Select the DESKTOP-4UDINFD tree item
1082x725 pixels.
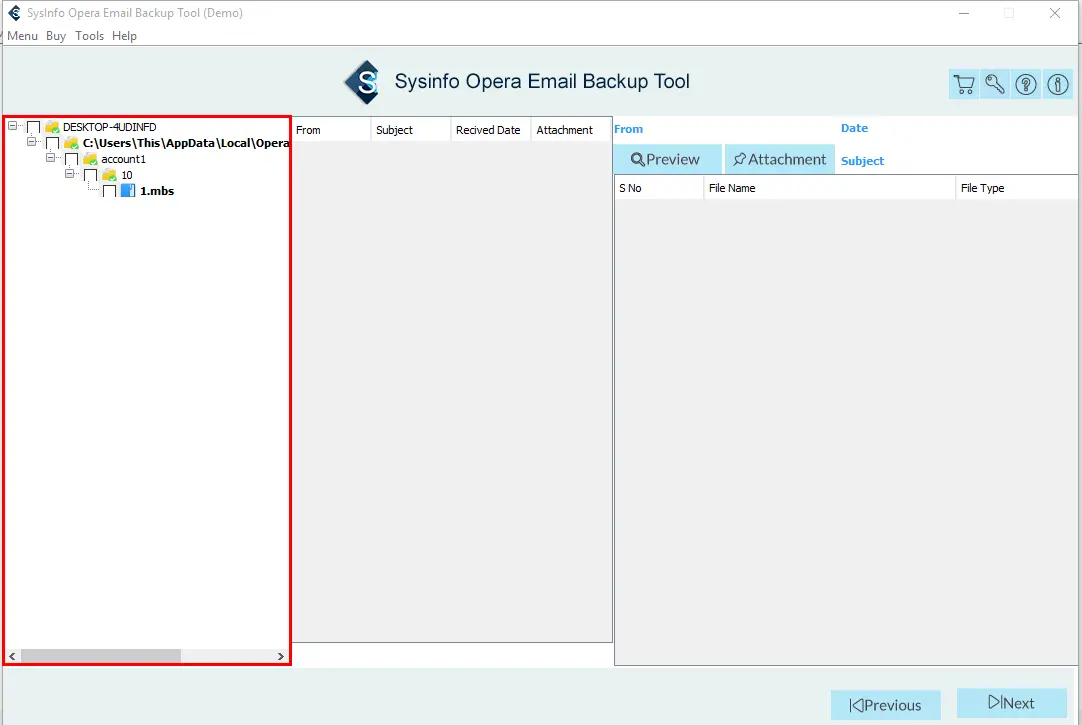pos(110,127)
